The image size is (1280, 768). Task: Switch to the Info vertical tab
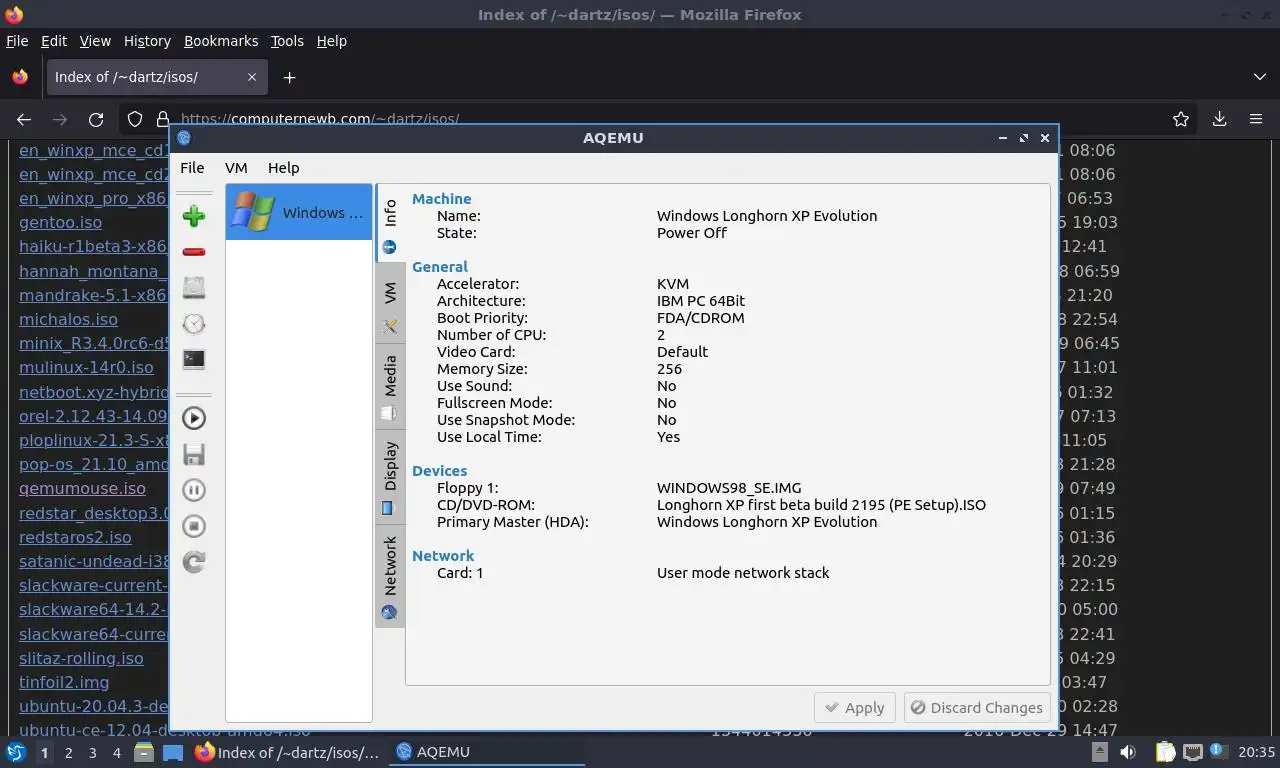click(x=390, y=224)
